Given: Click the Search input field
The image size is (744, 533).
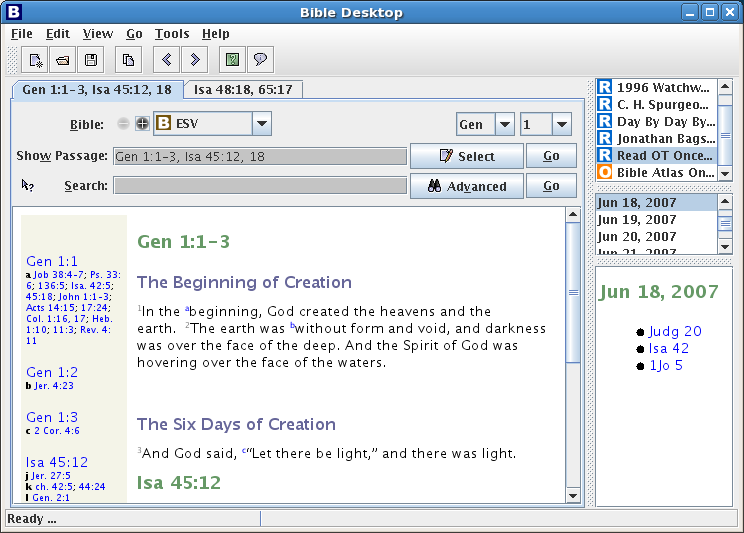Looking at the screenshot, I should coord(259,186).
